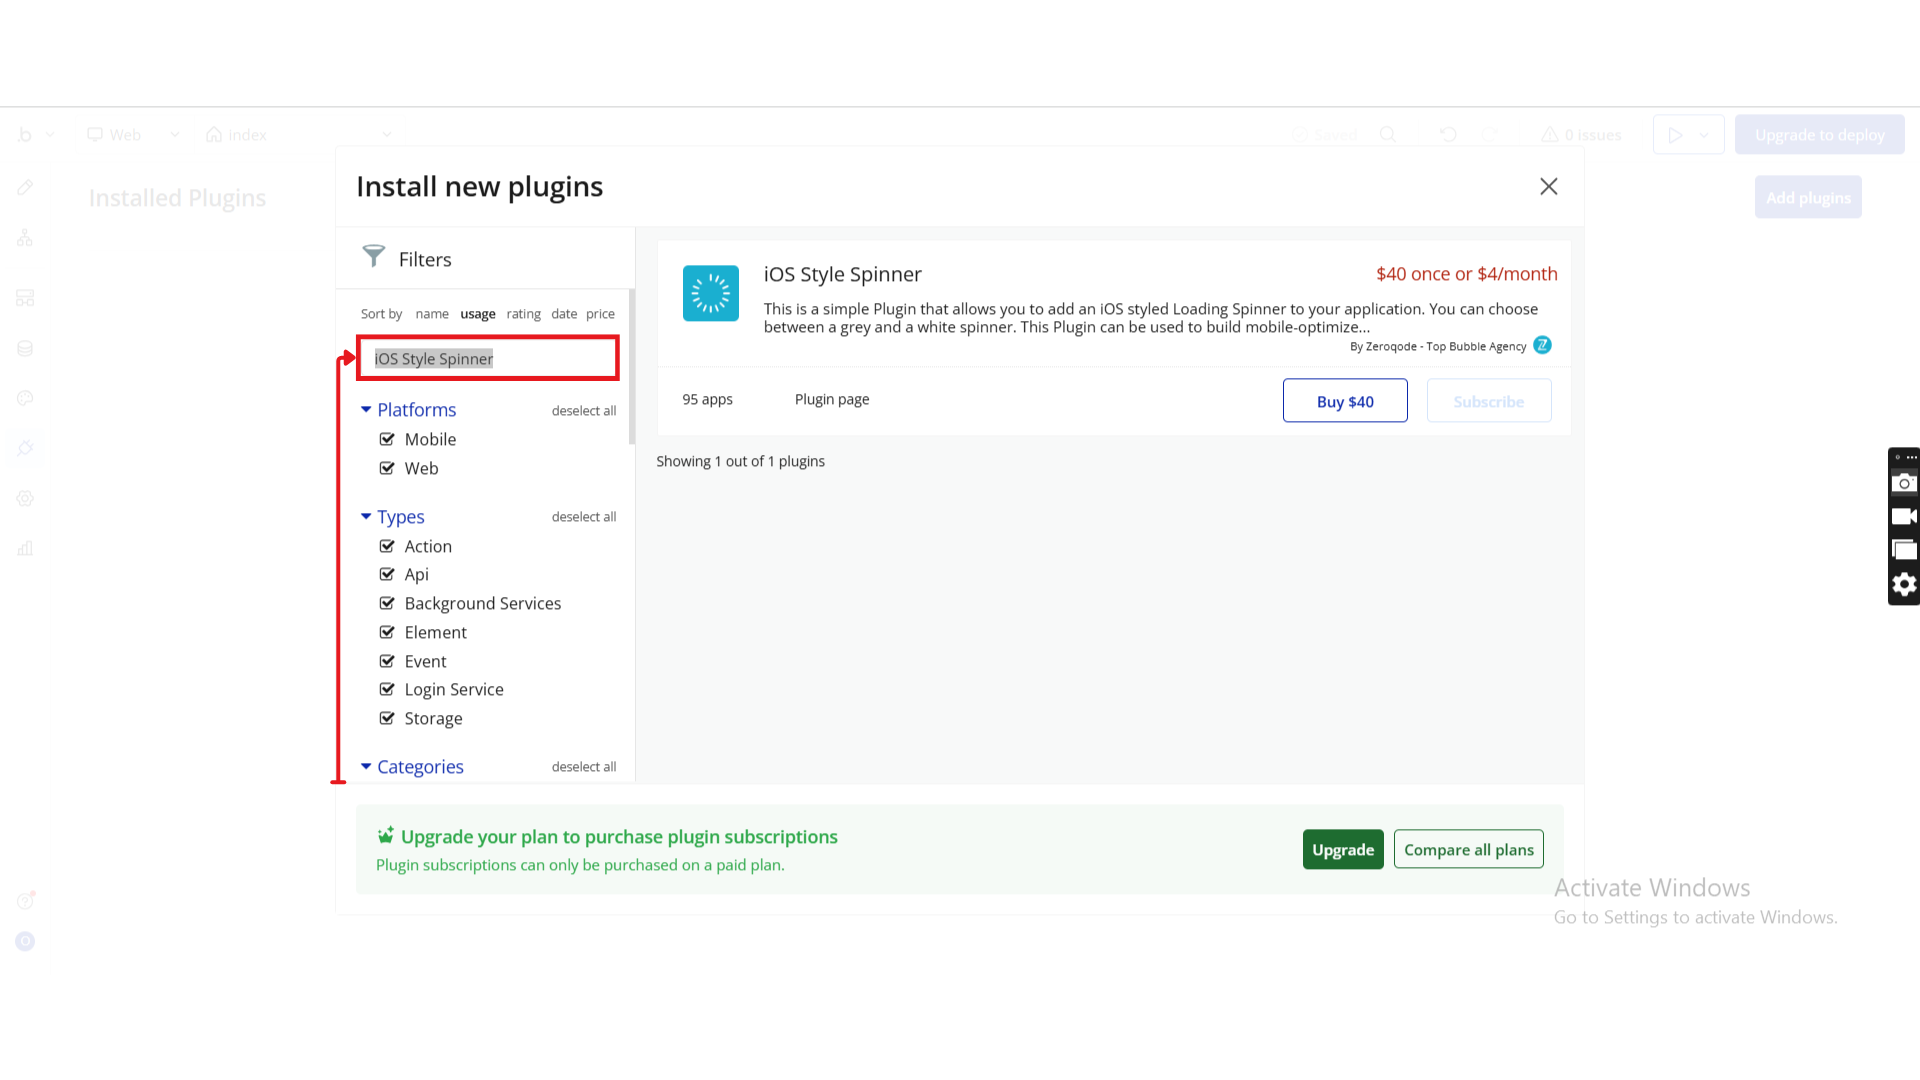The image size is (1920, 1080).
Task: Sort plugins by rating
Action: 523,314
